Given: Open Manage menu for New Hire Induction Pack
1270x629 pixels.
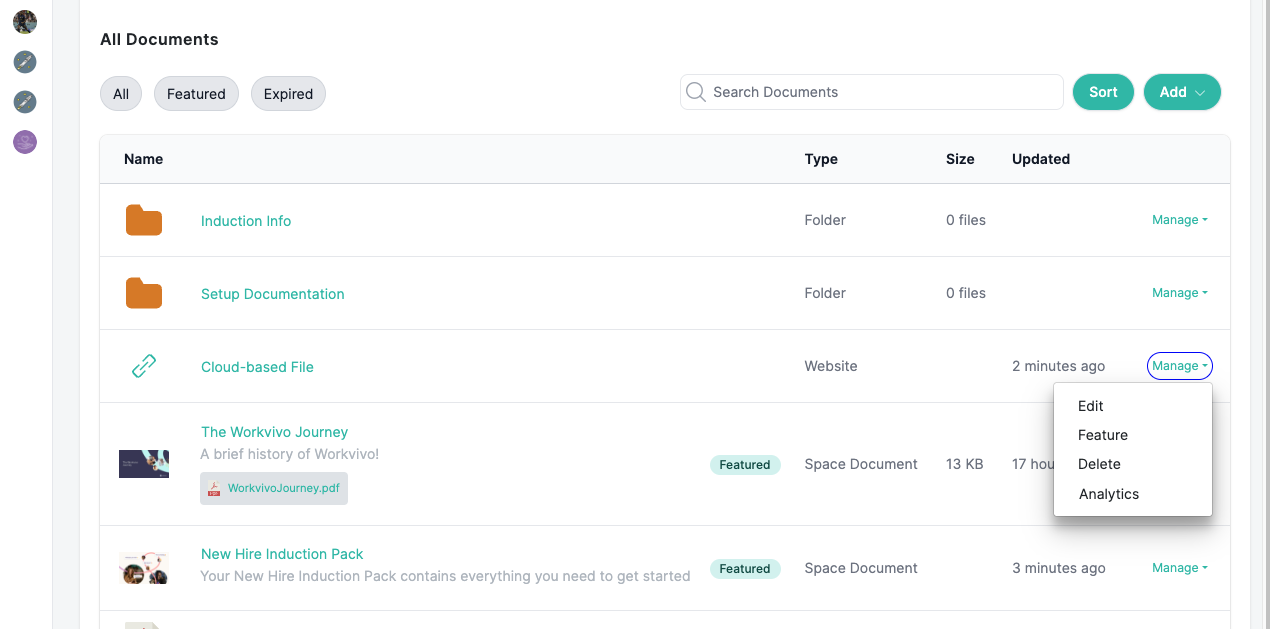Looking at the screenshot, I should [x=1179, y=567].
